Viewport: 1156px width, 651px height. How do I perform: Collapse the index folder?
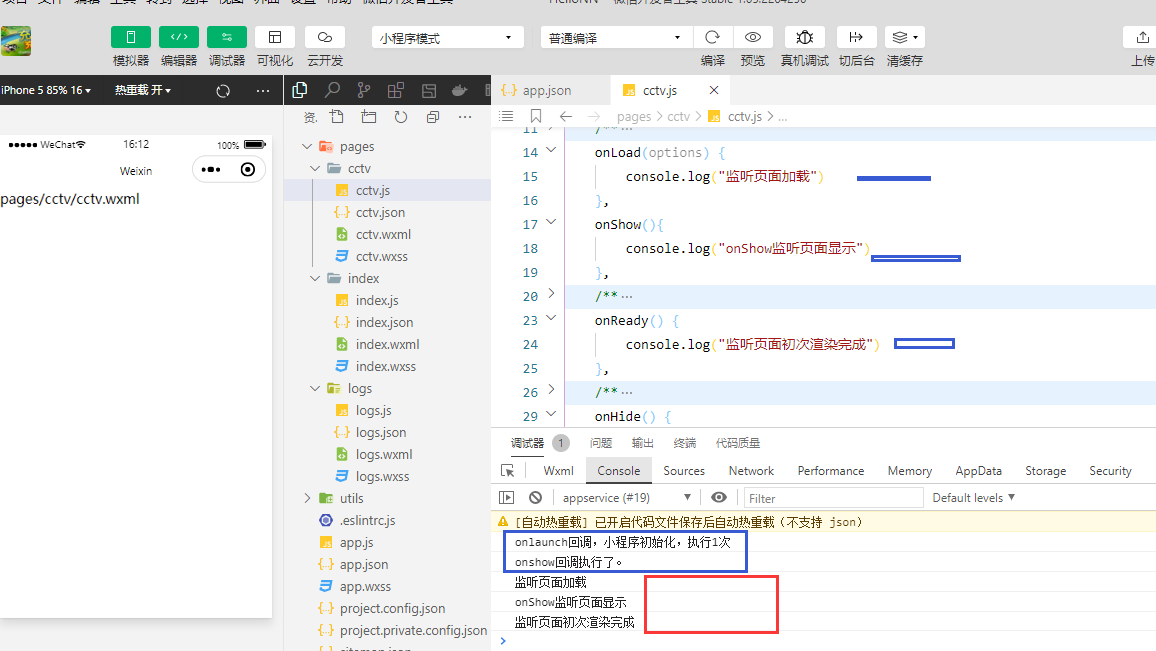click(x=316, y=278)
